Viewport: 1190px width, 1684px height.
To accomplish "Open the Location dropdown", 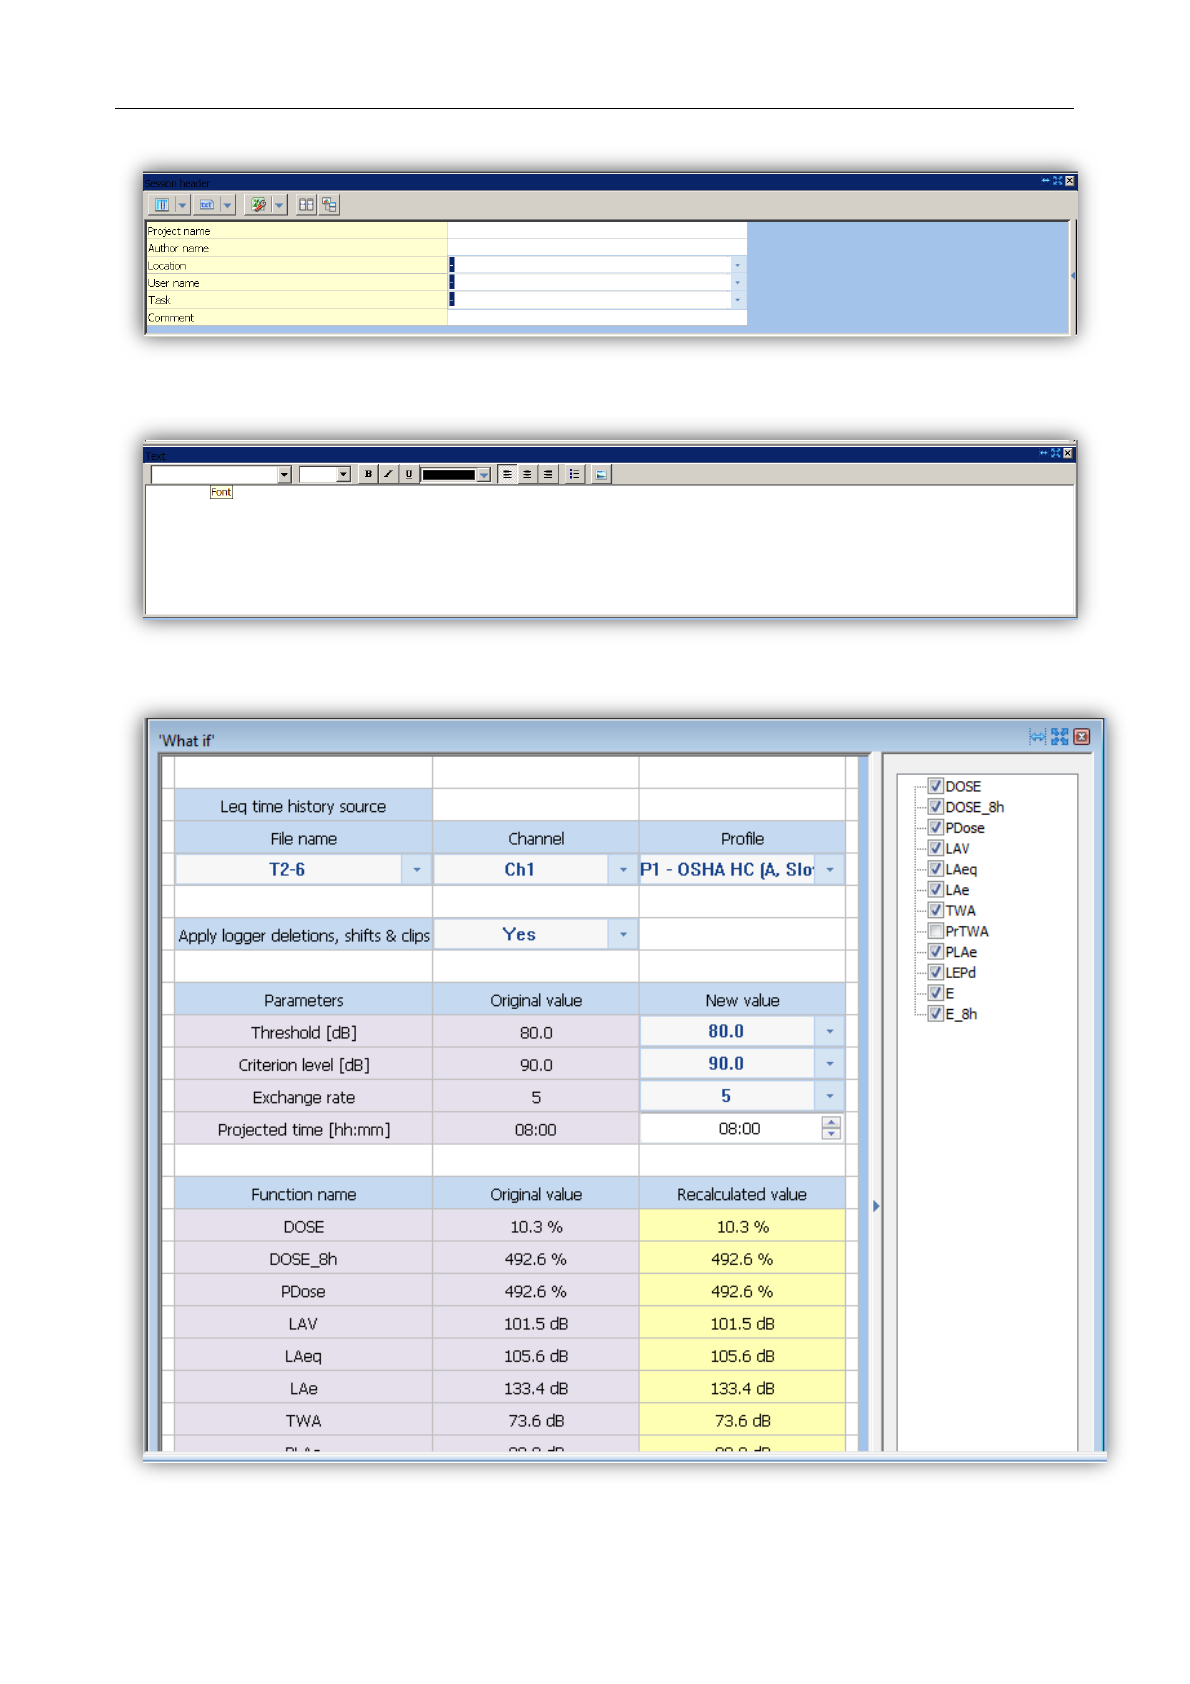I will [738, 266].
